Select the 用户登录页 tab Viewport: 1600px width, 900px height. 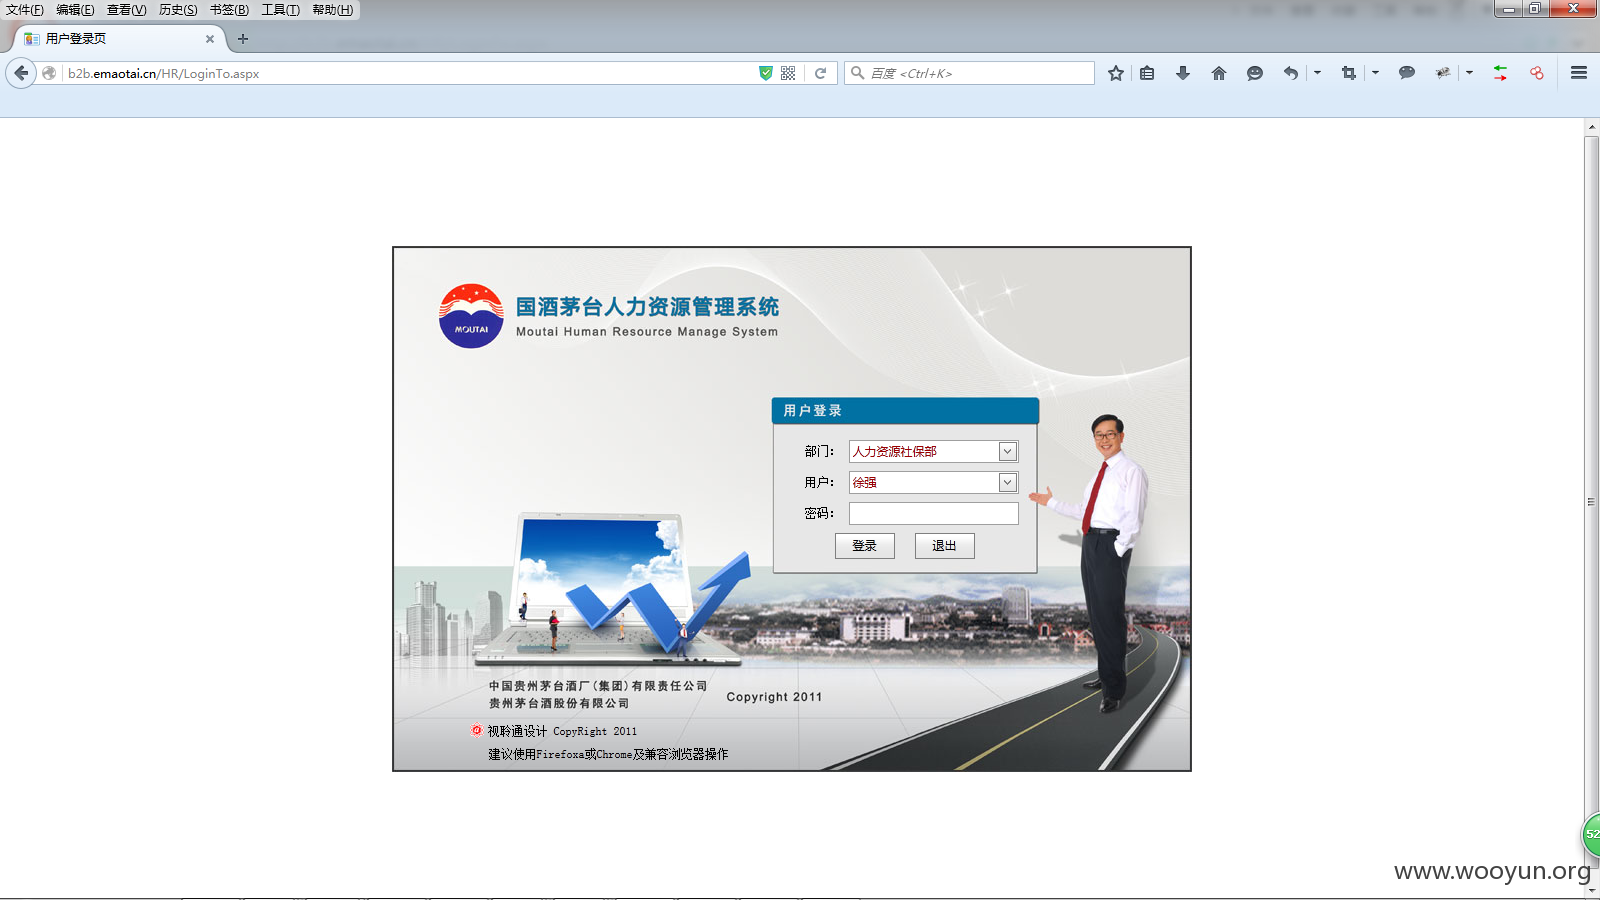(118, 39)
